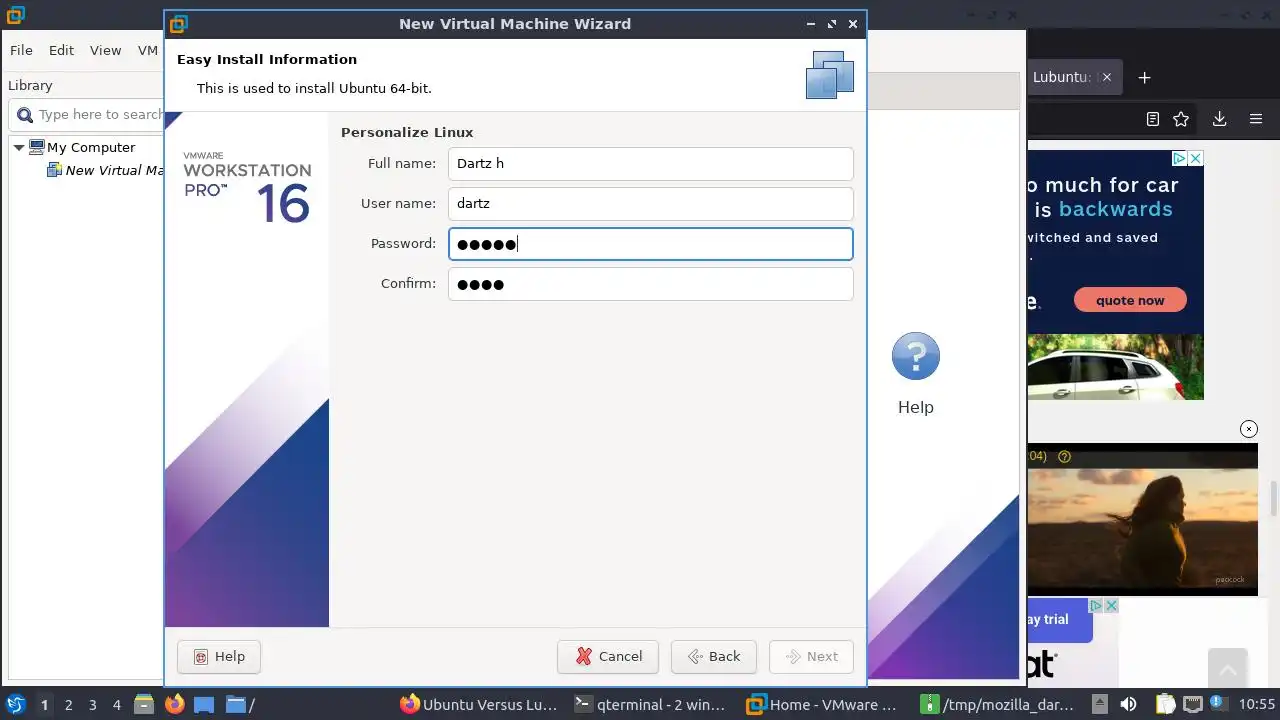Open the VM menu in VMware Workstation
The width and height of the screenshot is (1280, 720).
click(148, 50)
